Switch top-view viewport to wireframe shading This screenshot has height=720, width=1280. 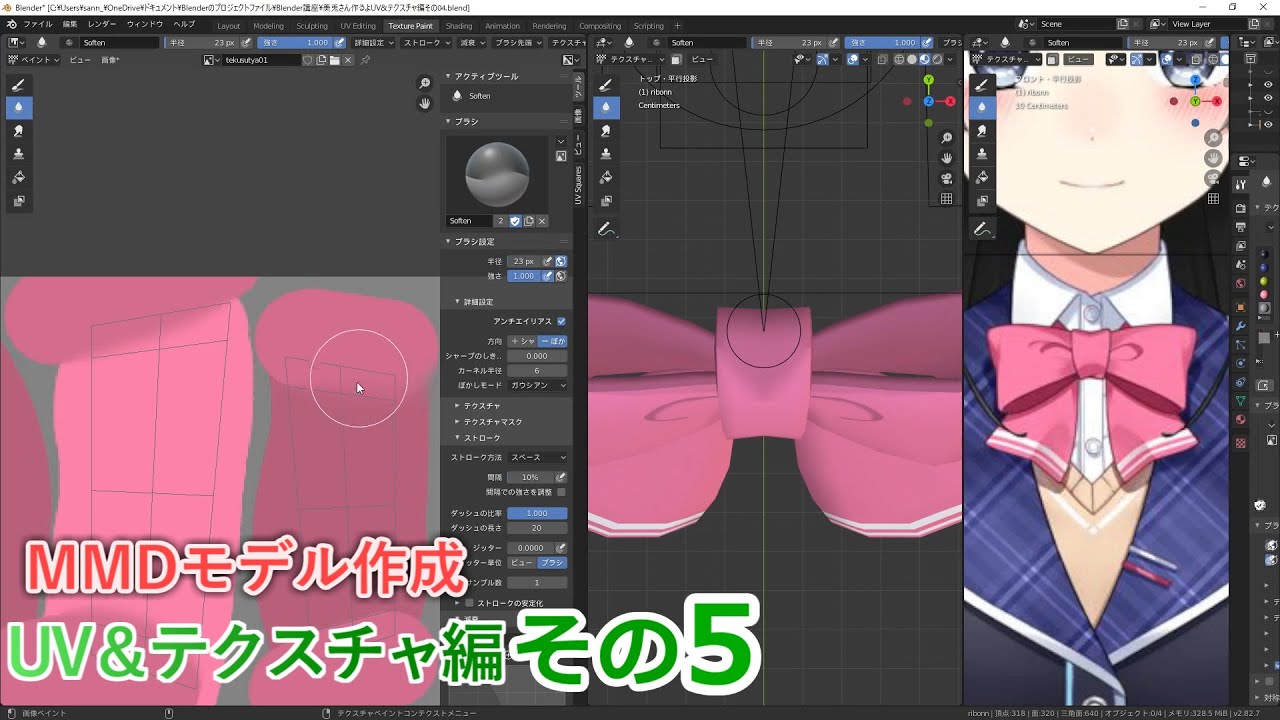pos(899,59)
